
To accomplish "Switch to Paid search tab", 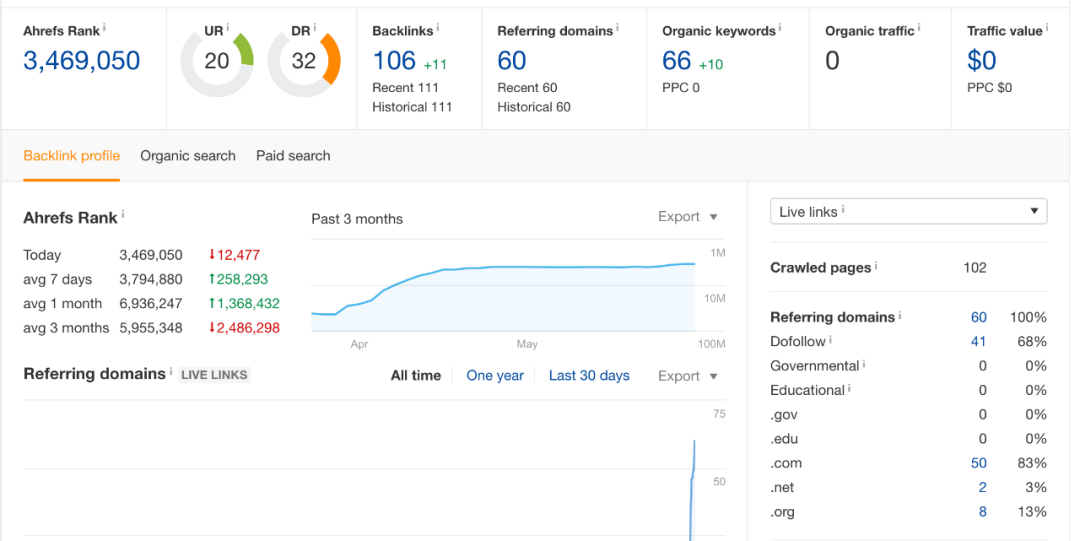I will tap(293, 156).
